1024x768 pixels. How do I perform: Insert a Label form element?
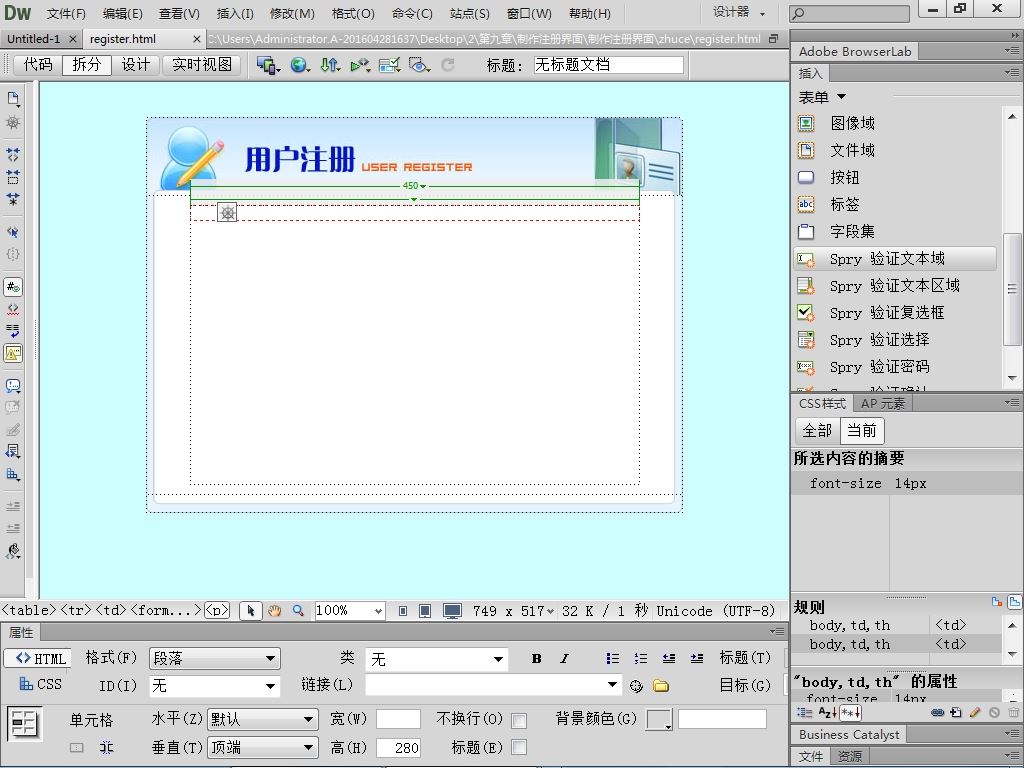(844, 204)
